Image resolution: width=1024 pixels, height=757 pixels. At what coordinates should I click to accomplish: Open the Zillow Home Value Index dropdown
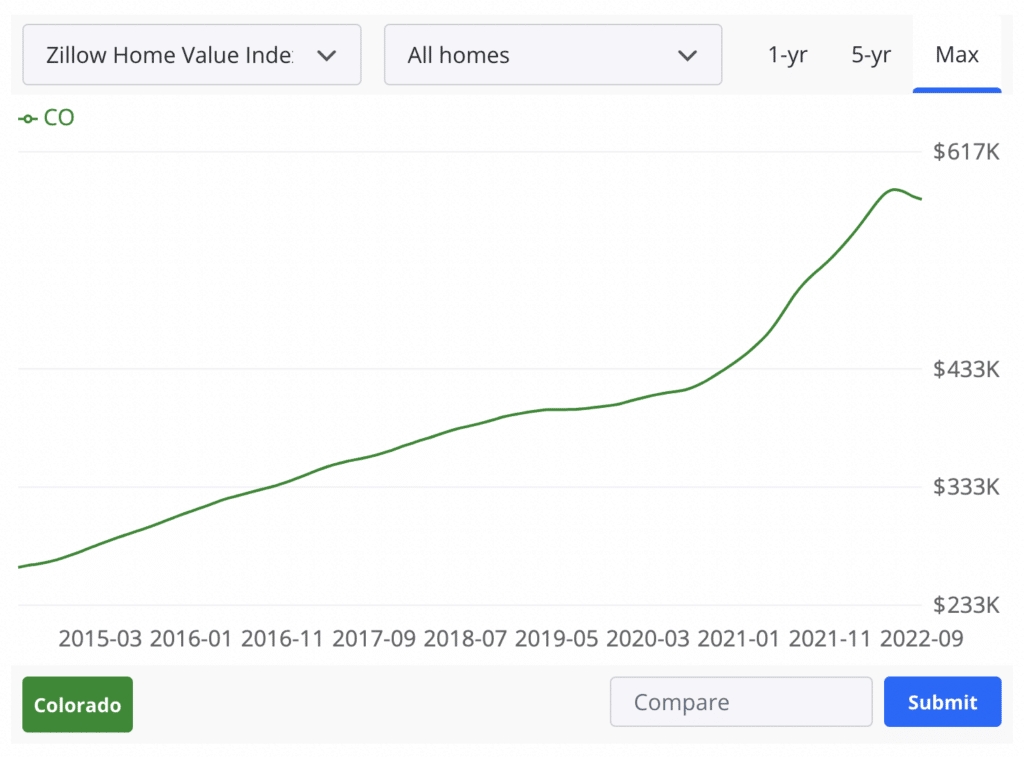pos(192,55)
